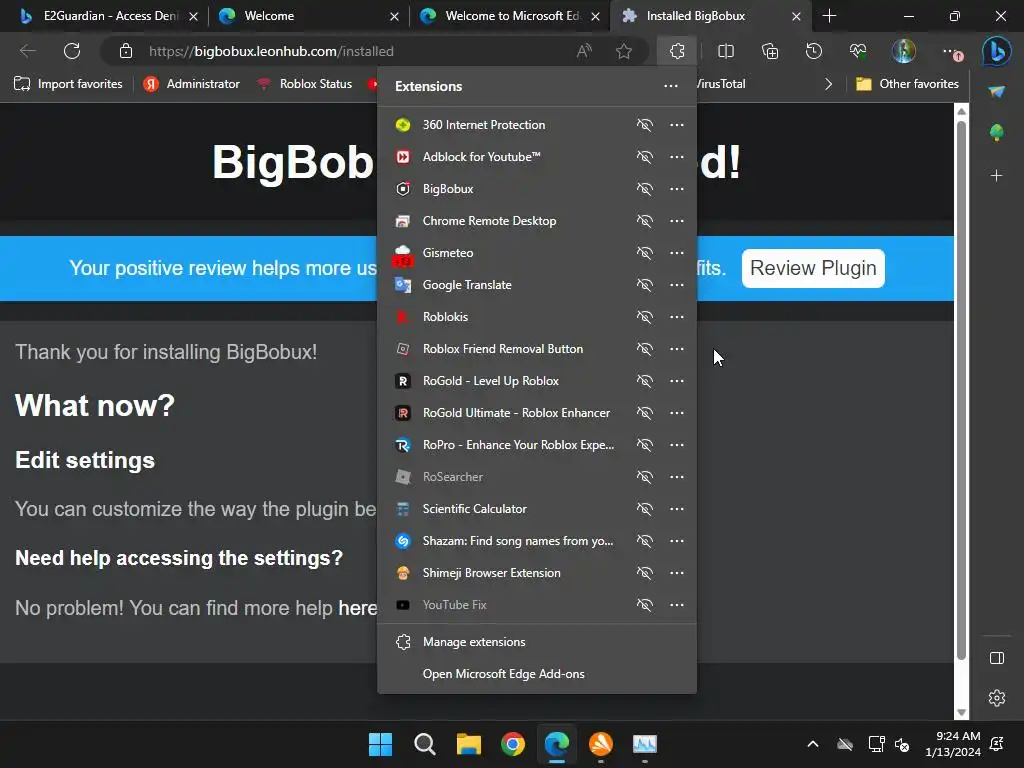Image resolution: width=1024 pixels, height=768 pixels.
Task: Toggle toolbar visibility for YouTube Fix
Action: coord(645,605)
